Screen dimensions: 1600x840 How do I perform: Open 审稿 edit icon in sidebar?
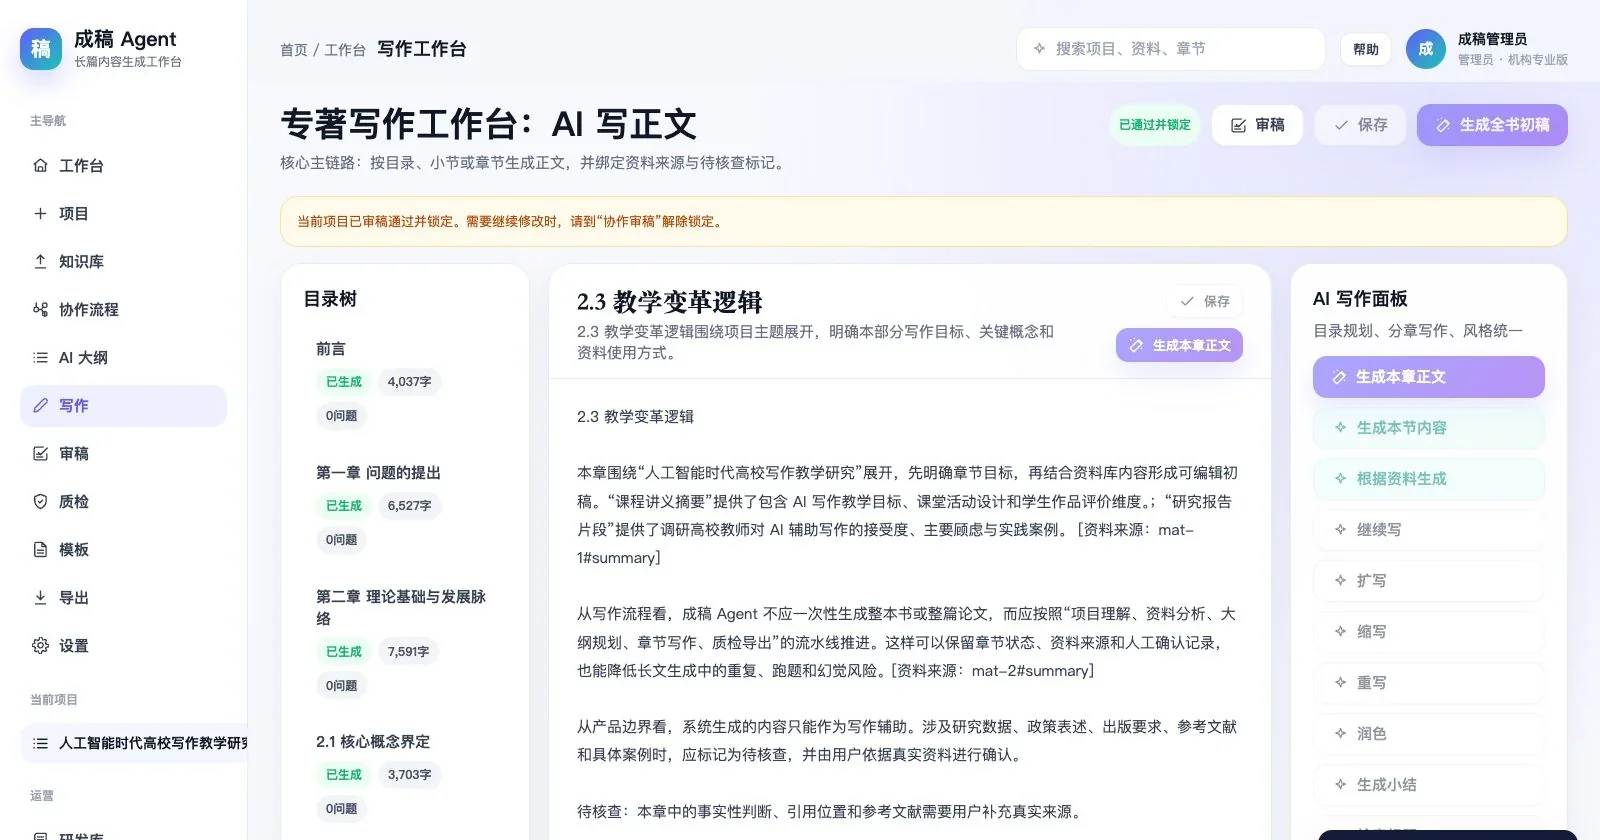40,453
